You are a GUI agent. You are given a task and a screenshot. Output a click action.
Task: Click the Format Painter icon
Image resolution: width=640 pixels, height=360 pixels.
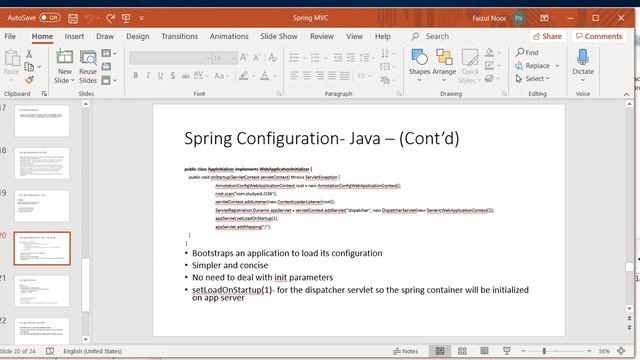[29, 80]
